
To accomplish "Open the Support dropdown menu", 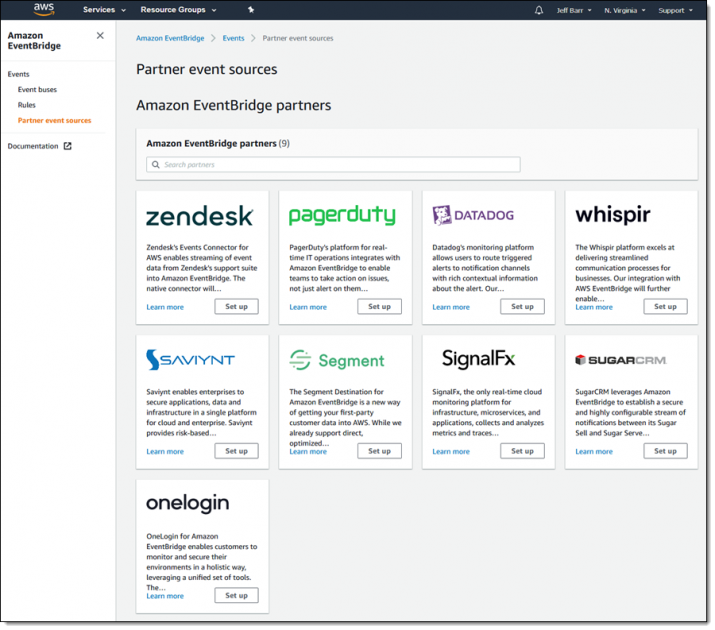I will pos(676,10).
